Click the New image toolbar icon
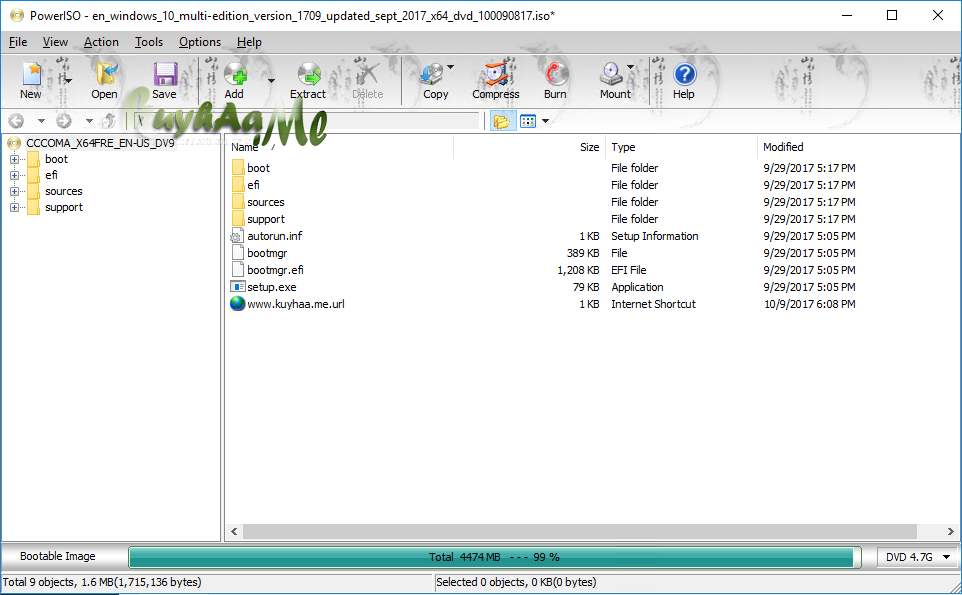962x595 pixels. (x=31, y=74)
